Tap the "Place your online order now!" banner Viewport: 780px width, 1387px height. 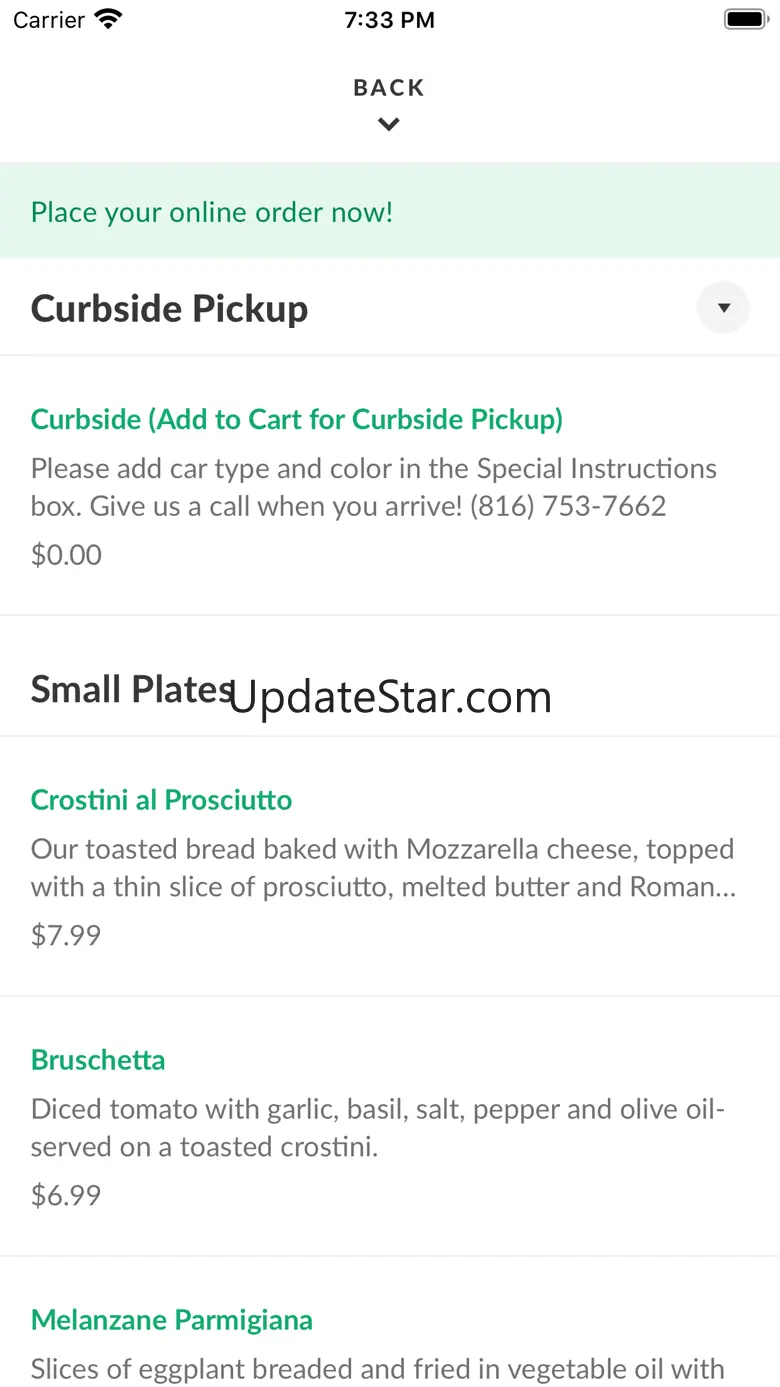(212, 212)
